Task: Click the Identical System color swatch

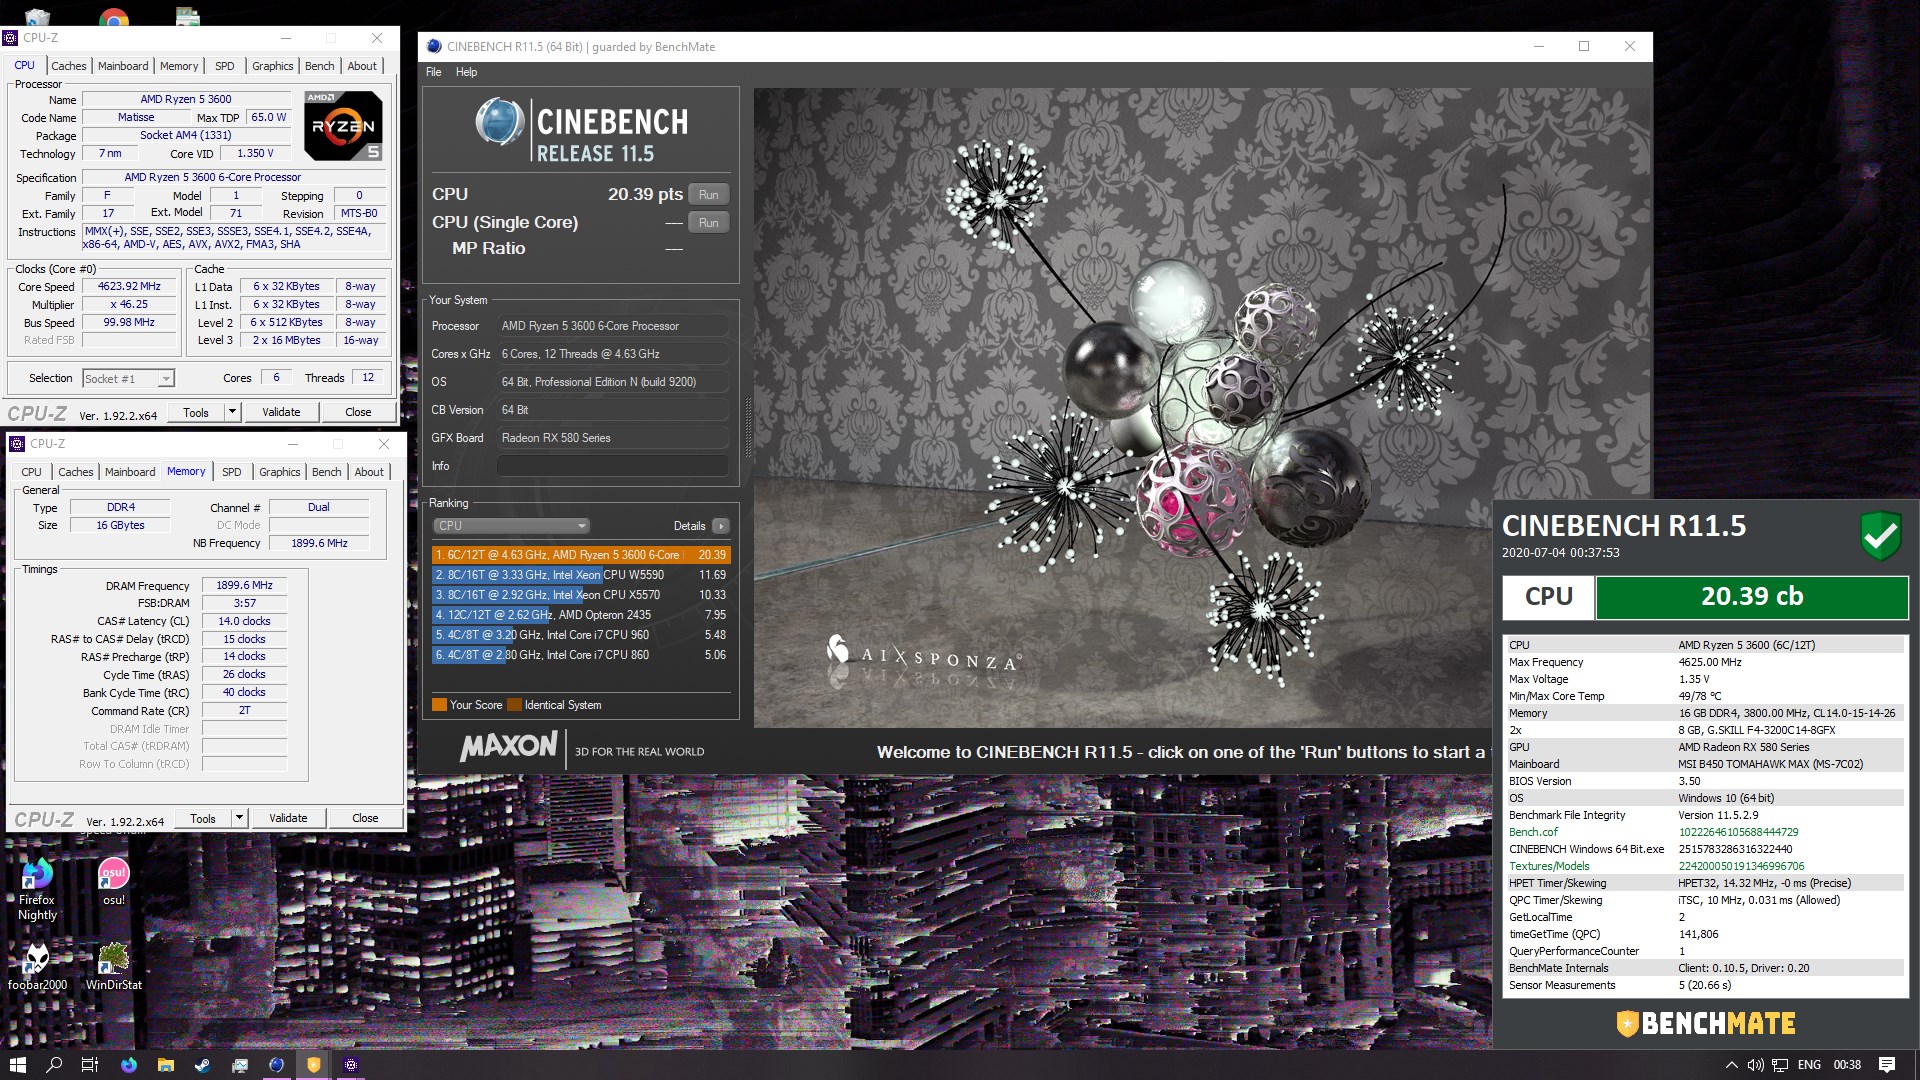Action: (x=514, y=705)
